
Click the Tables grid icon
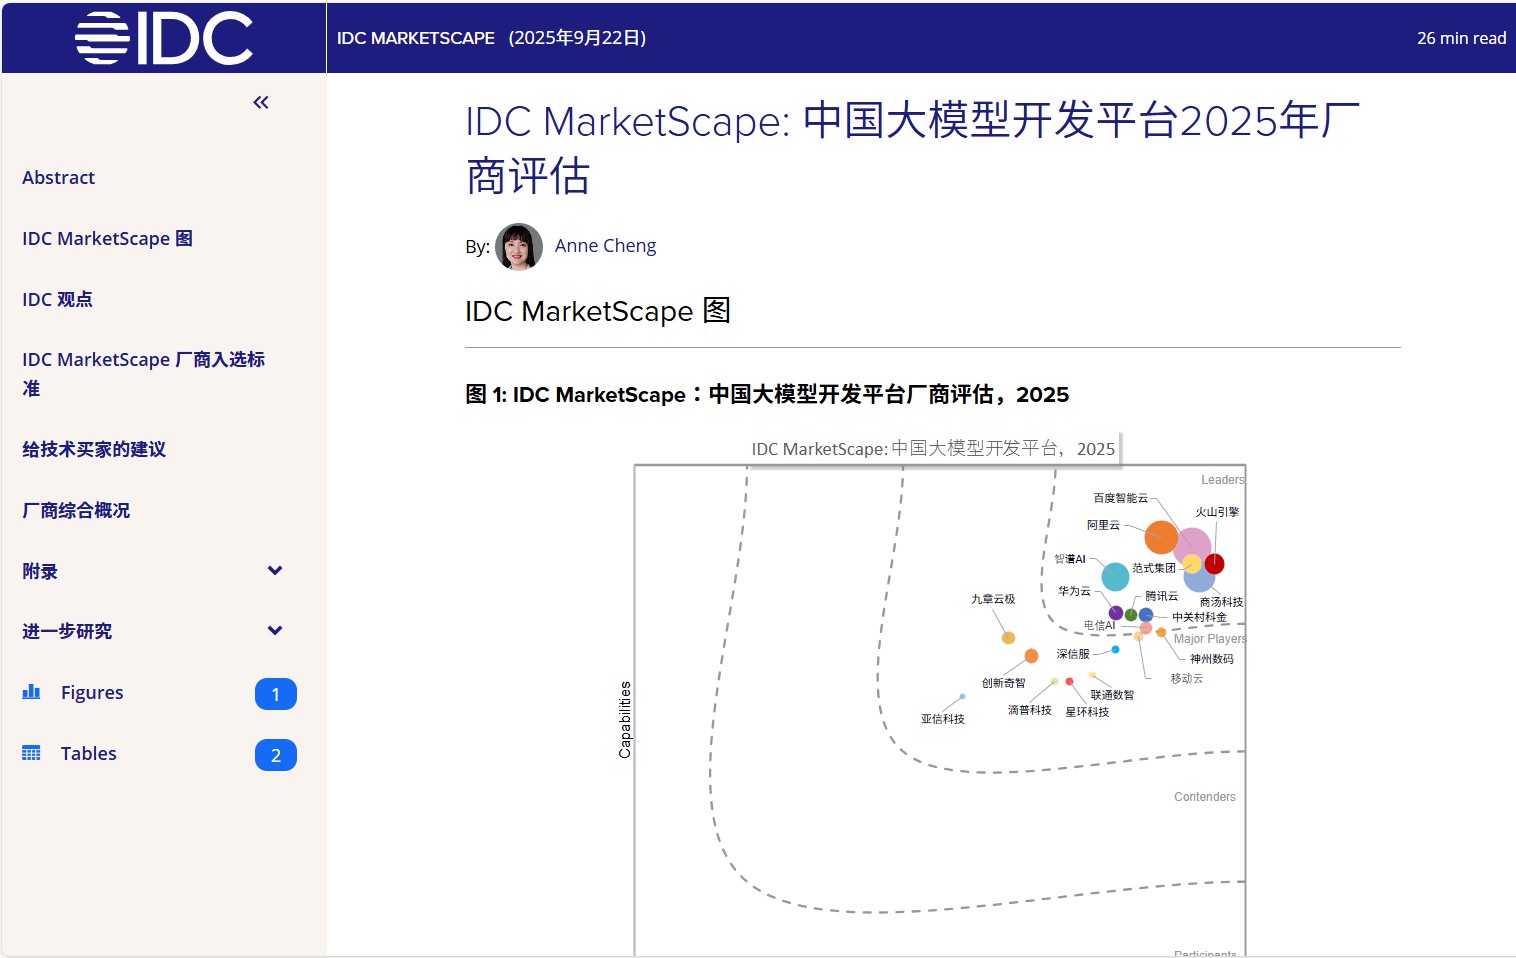click(x=32, y=753)
